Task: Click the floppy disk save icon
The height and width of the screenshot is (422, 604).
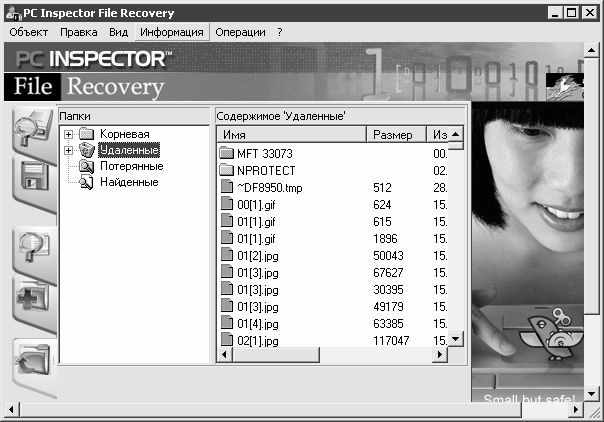Action: pos(31,180)
